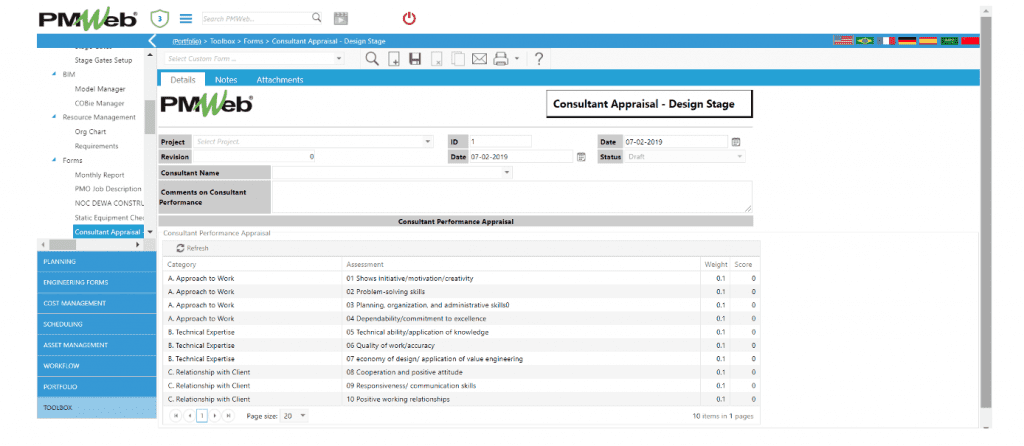Open the shield notifications badge showing 3
This screenshot has width=1024, height=446.
point(159,18)
